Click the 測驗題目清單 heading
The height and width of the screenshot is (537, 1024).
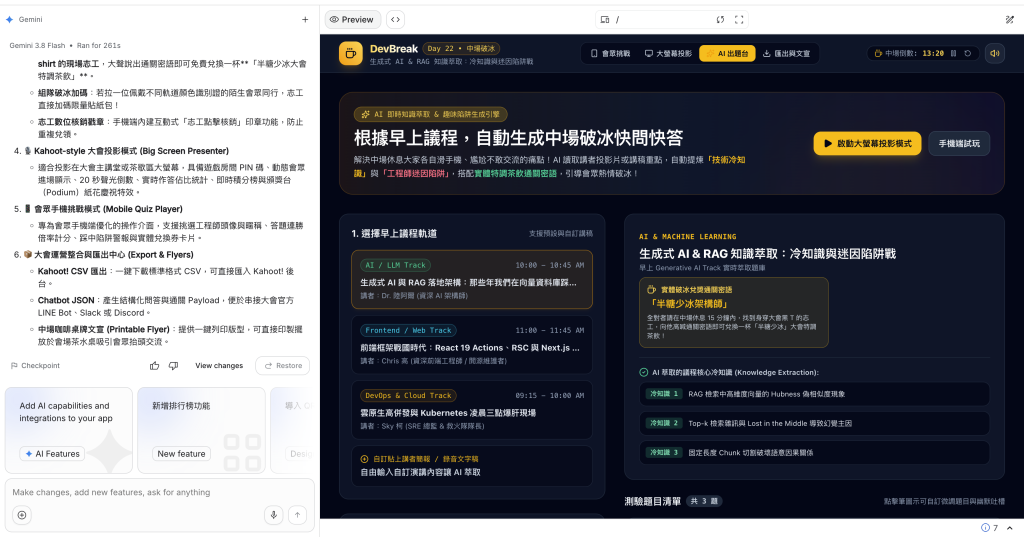click(652, 501)
